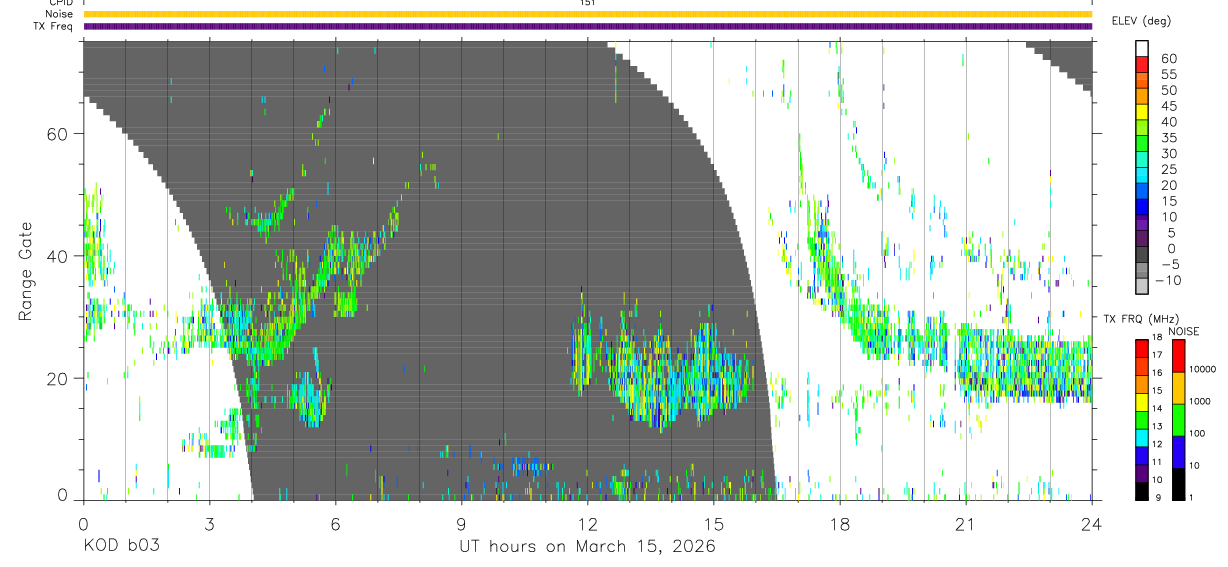
Task: Click the TX FRQ legend value '9'
Action: (x=1160, y=497)
